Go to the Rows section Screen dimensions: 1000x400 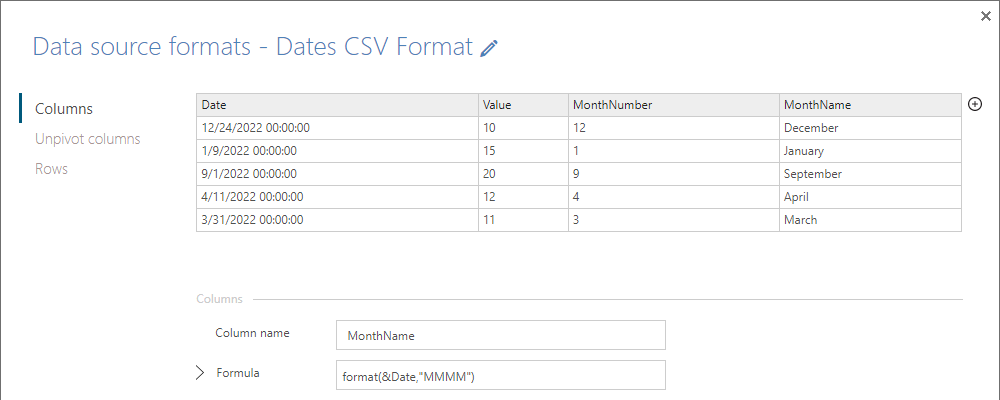point(51,169)
